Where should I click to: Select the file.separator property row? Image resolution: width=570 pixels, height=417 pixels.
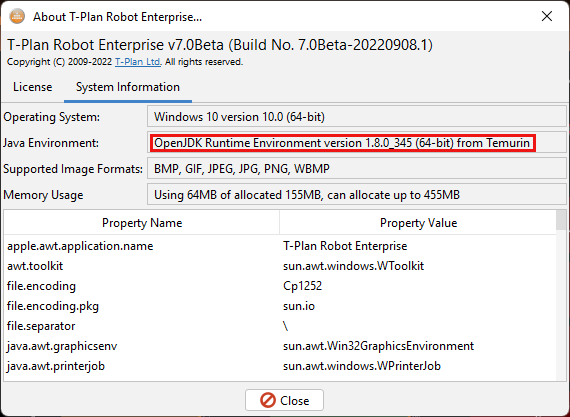point(280,326)
